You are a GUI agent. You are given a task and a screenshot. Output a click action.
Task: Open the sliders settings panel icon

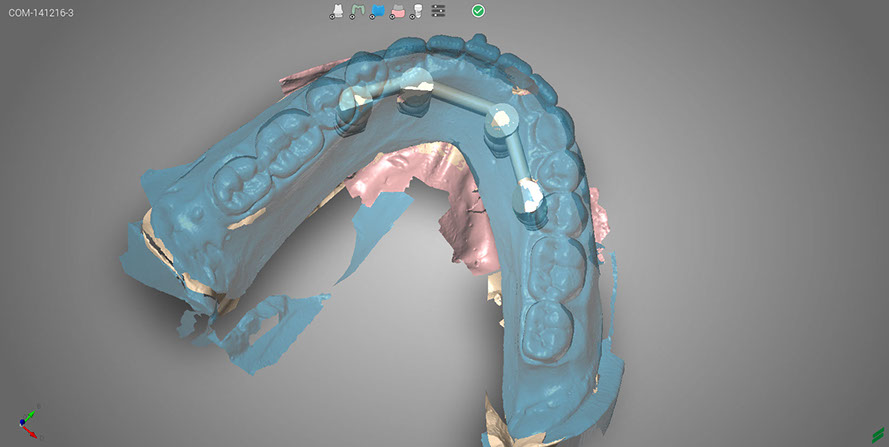[438, 11]
